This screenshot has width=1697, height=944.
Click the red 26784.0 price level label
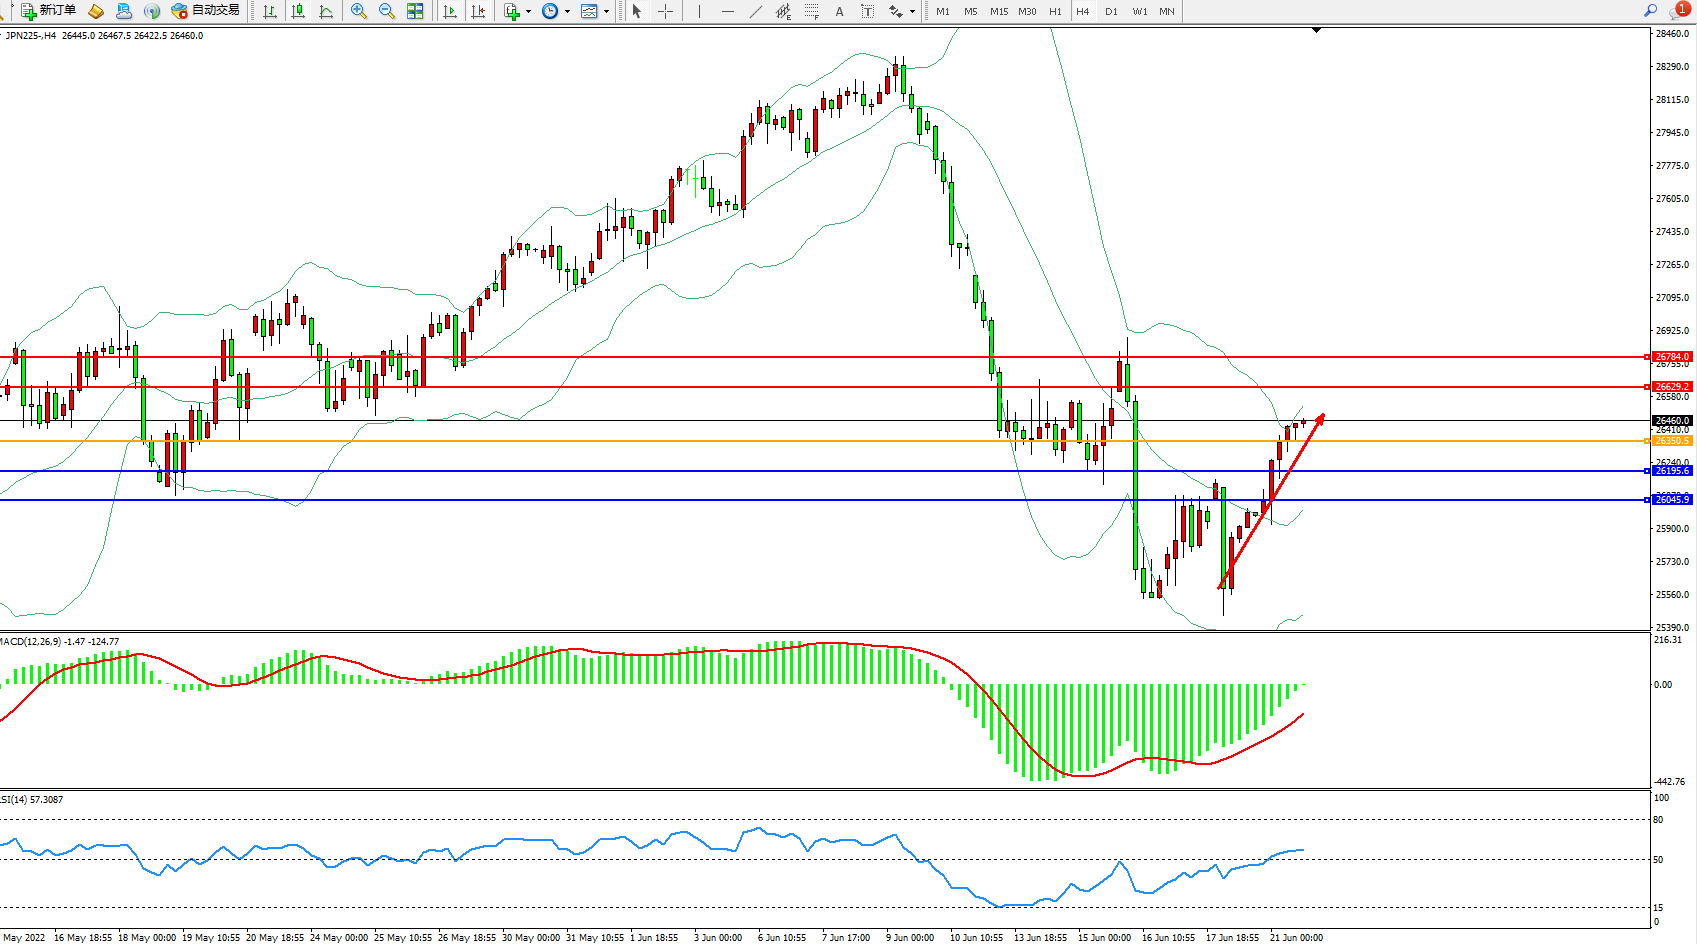point(1671,357)
